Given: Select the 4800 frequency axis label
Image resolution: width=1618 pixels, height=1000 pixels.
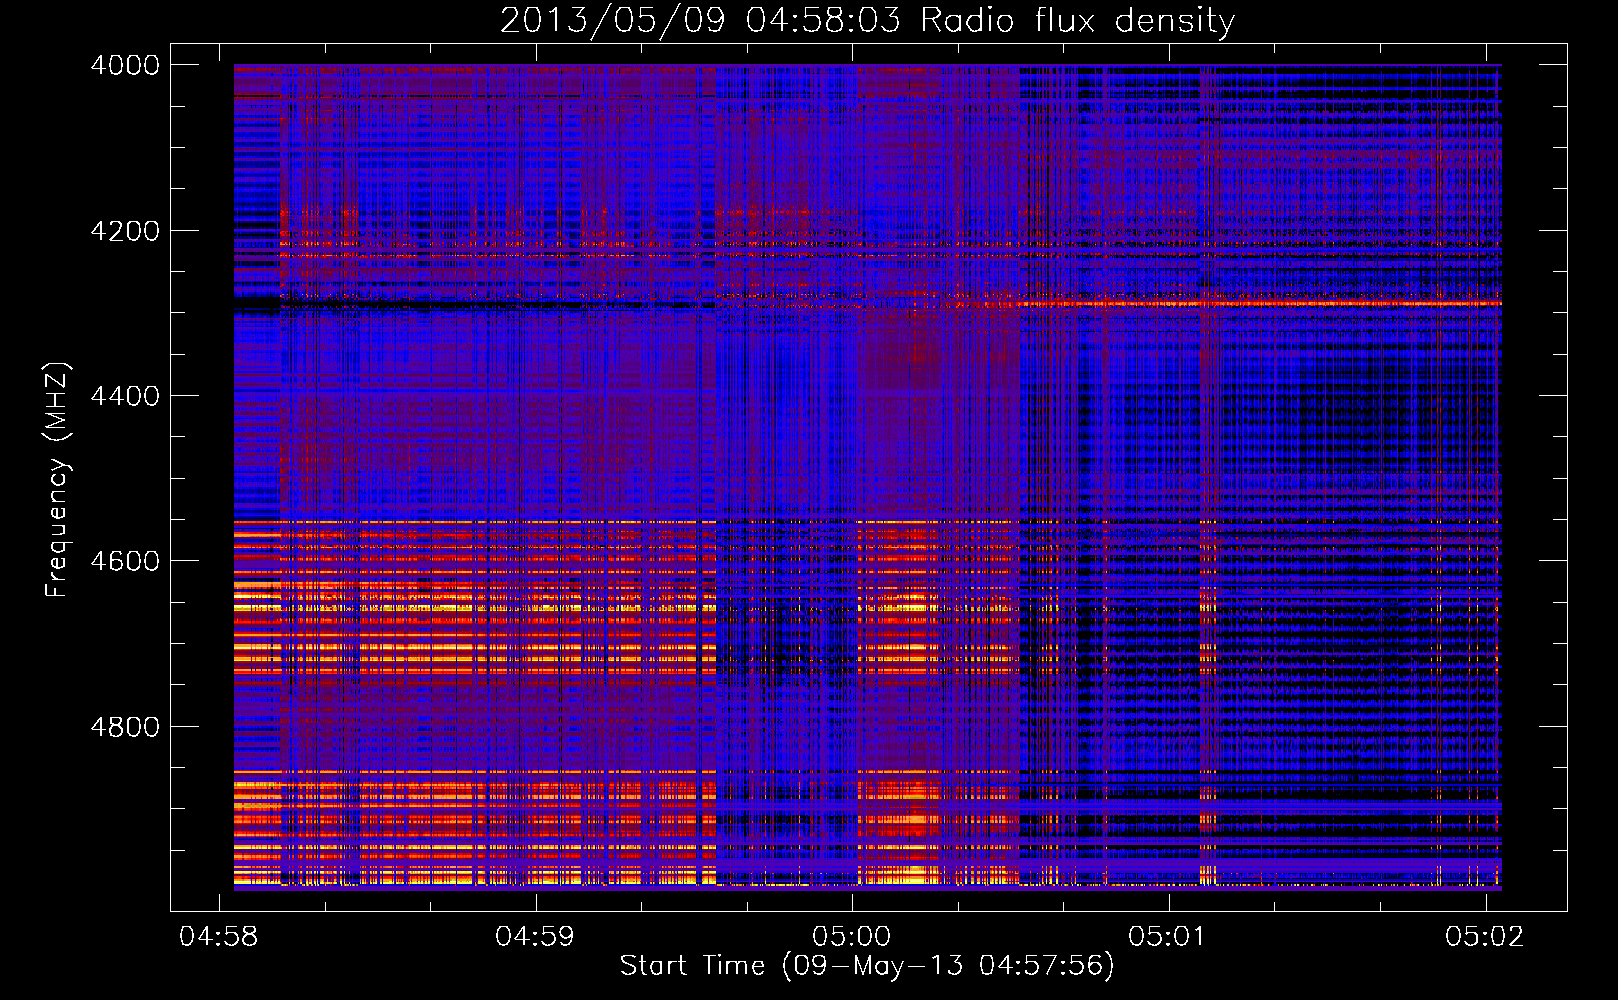Looking at the screenshot, I should coord(124,727).
